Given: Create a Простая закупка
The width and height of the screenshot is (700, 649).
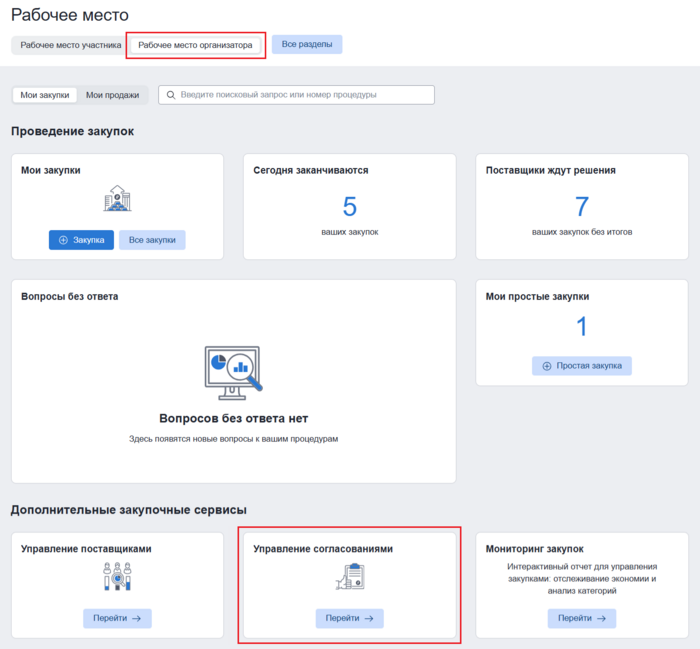Looking at the screenshot, I should point(581,366).
